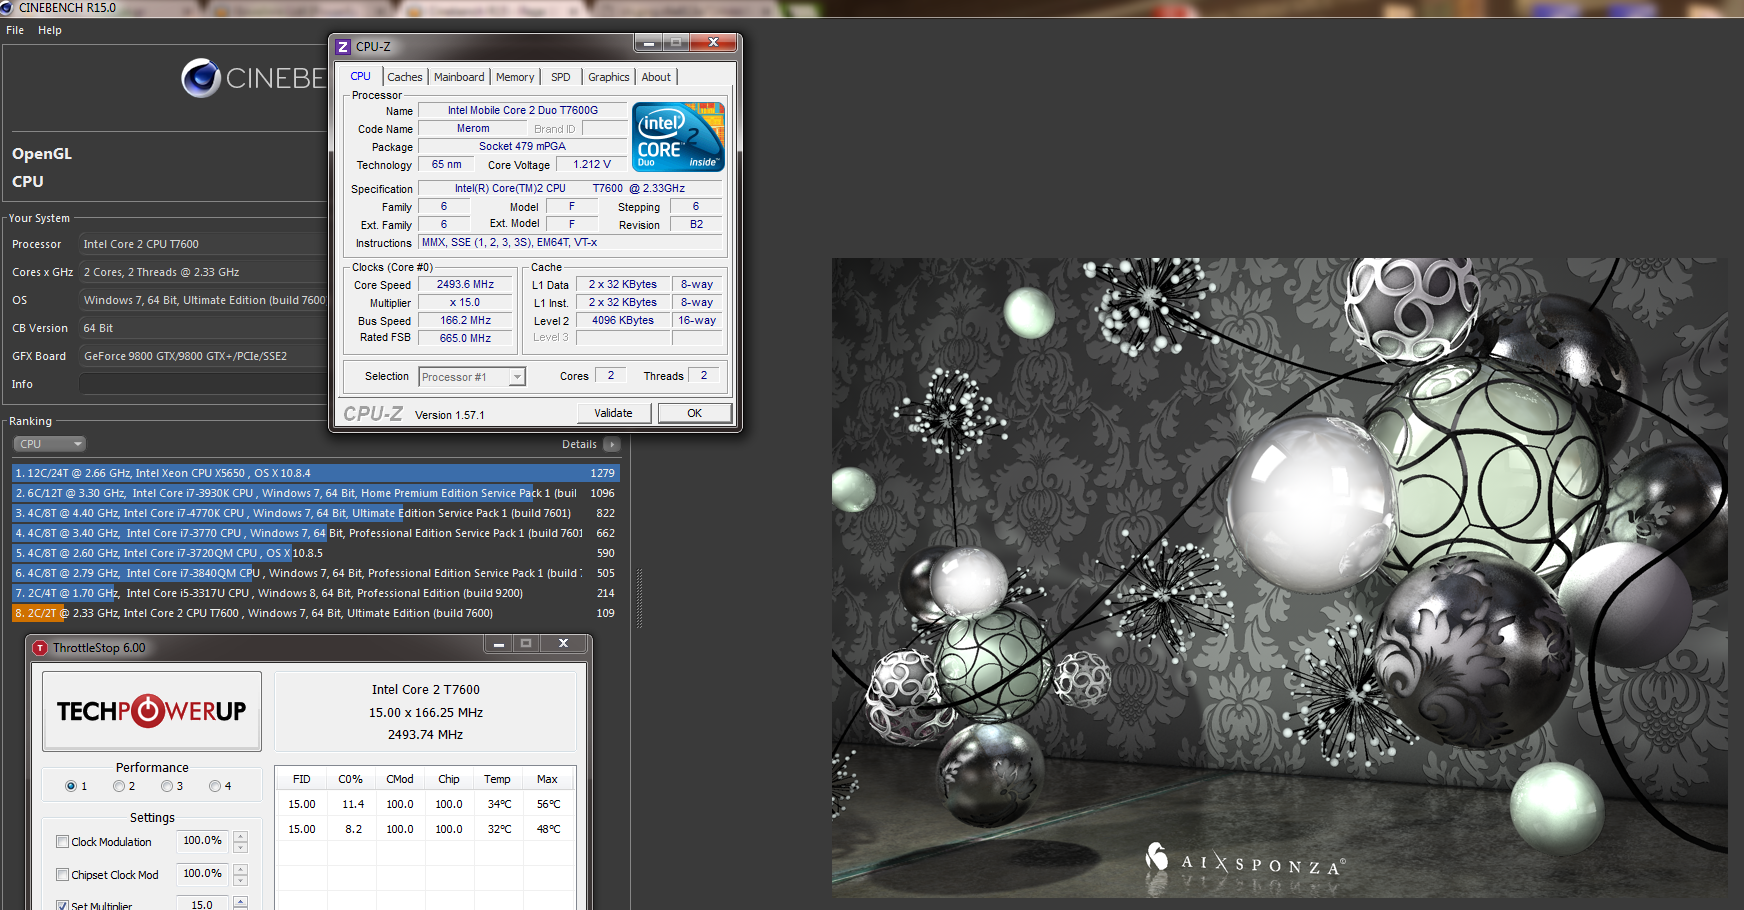This screenshot has width=1744, height=910.
Task: Open the About tab in CPU-Z
Action: tap(656, 77)
